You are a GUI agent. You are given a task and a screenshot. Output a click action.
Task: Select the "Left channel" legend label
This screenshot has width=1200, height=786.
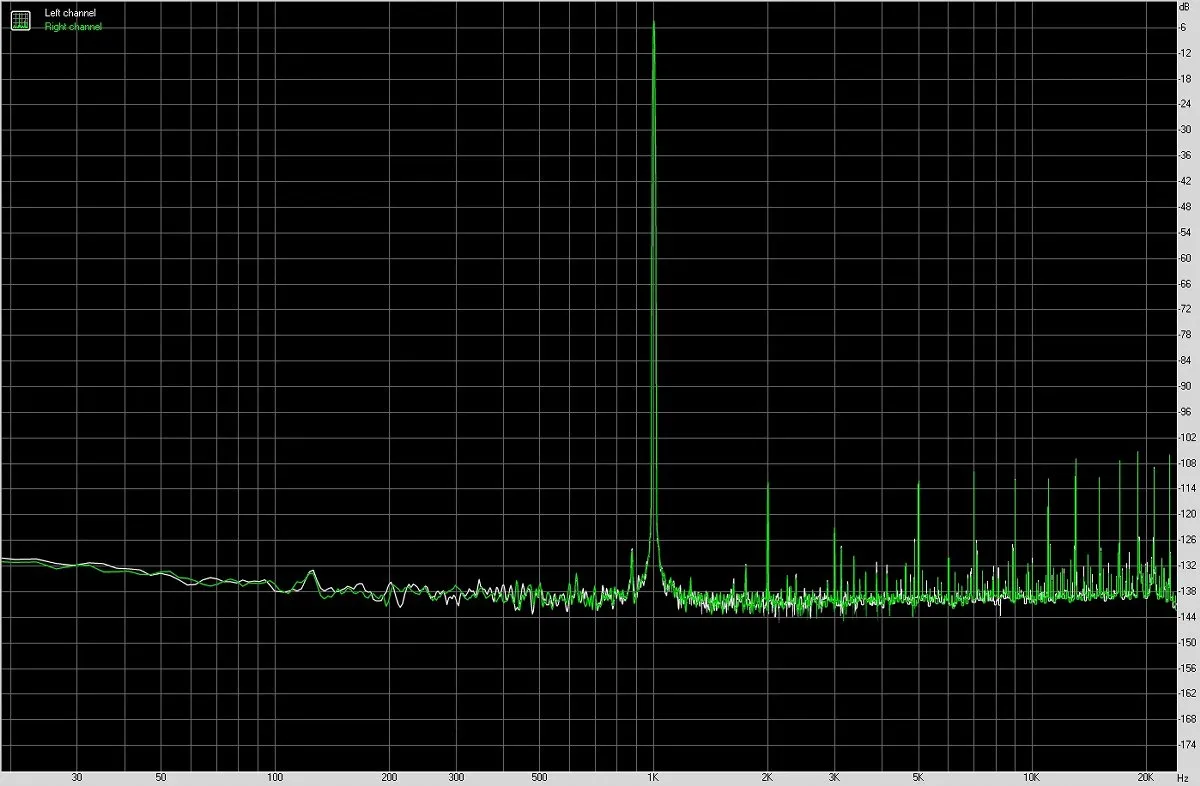pos(70,13)
